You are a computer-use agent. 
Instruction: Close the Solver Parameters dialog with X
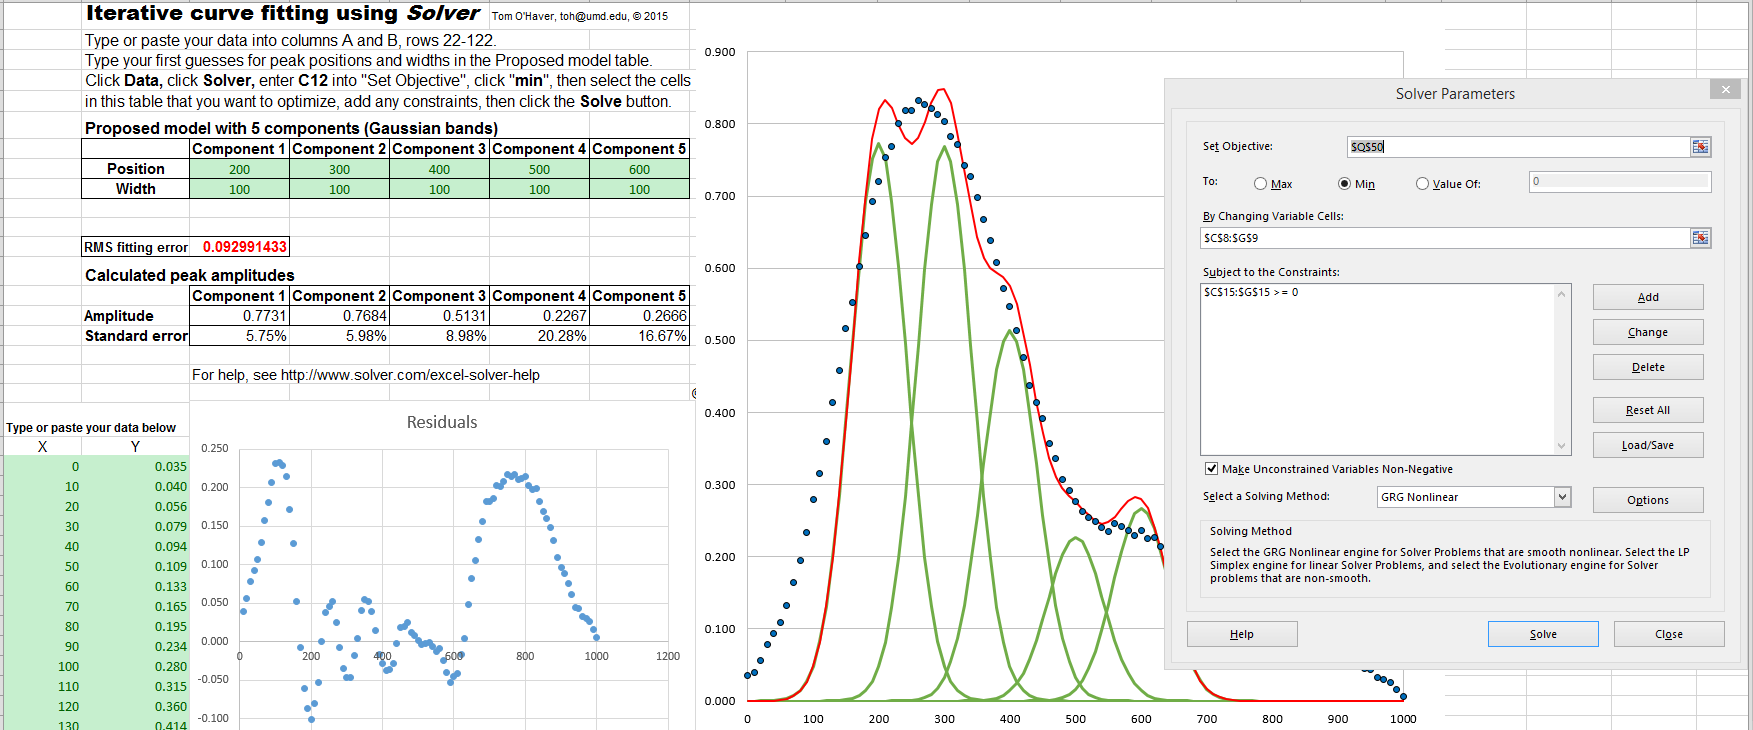(1725, 90)
